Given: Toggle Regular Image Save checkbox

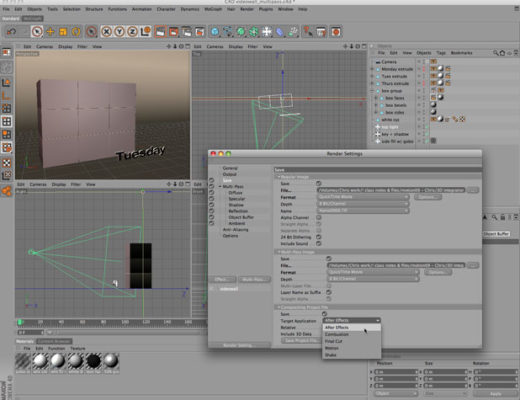Looking at the screenshot, I should tap(319, 183).
